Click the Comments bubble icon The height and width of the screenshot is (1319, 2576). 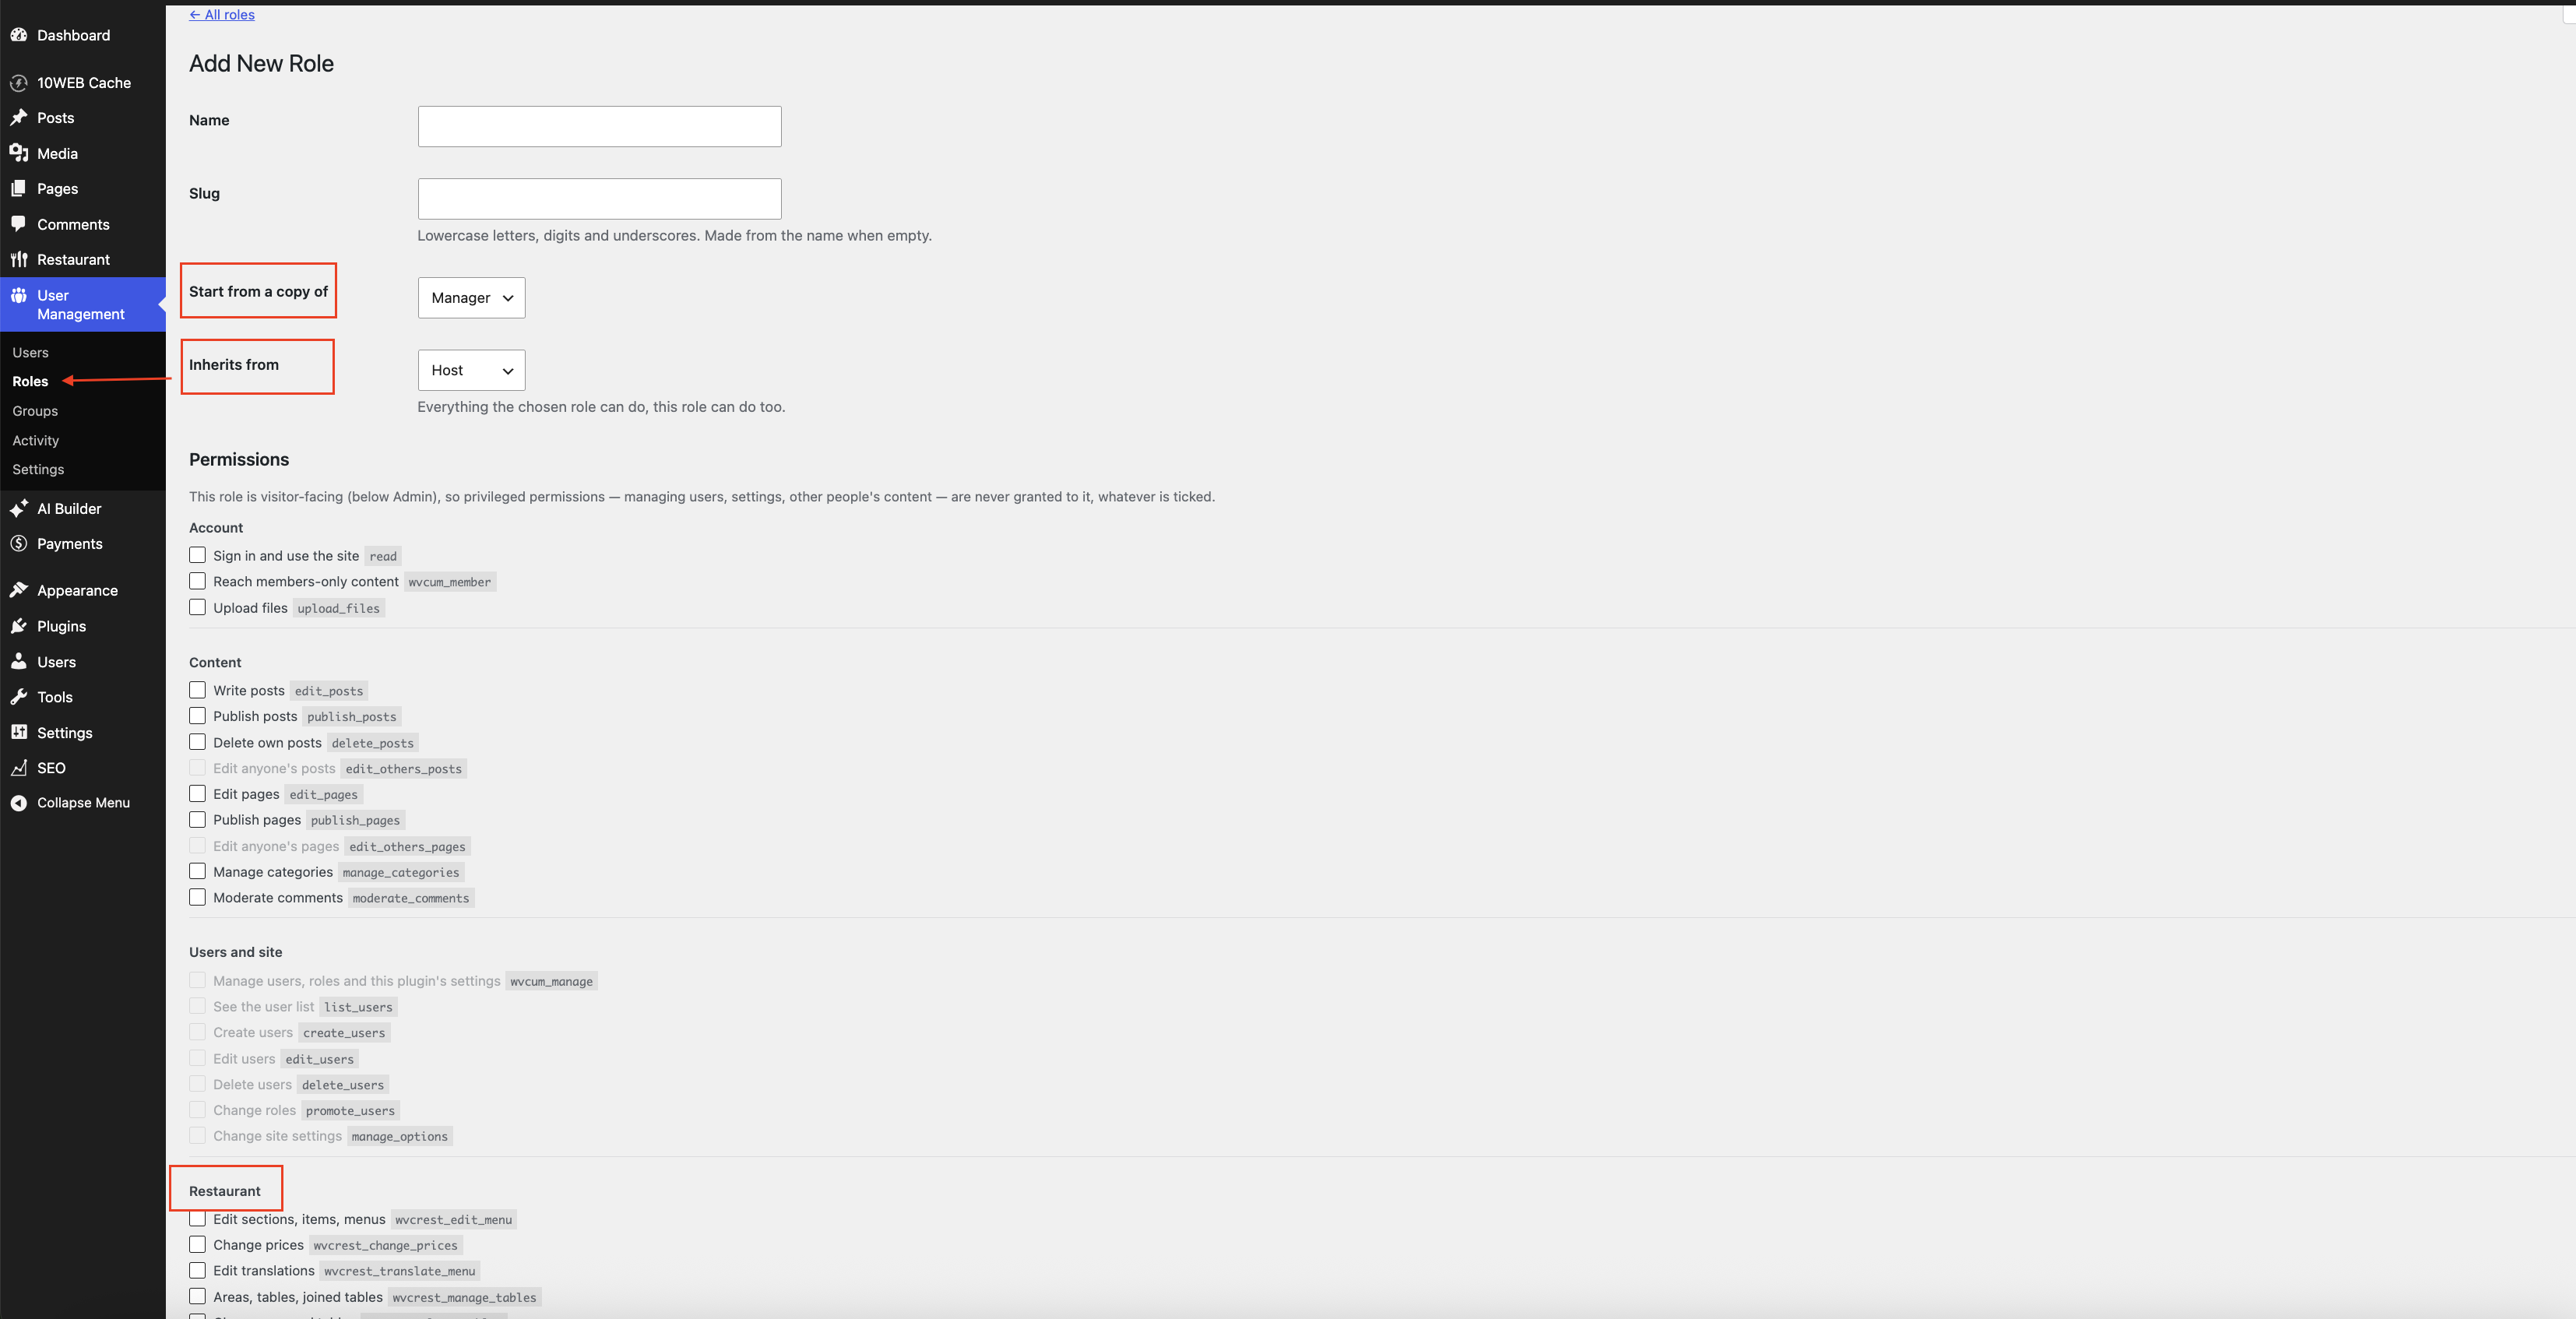pyautogui.click(x=18, y=224)
